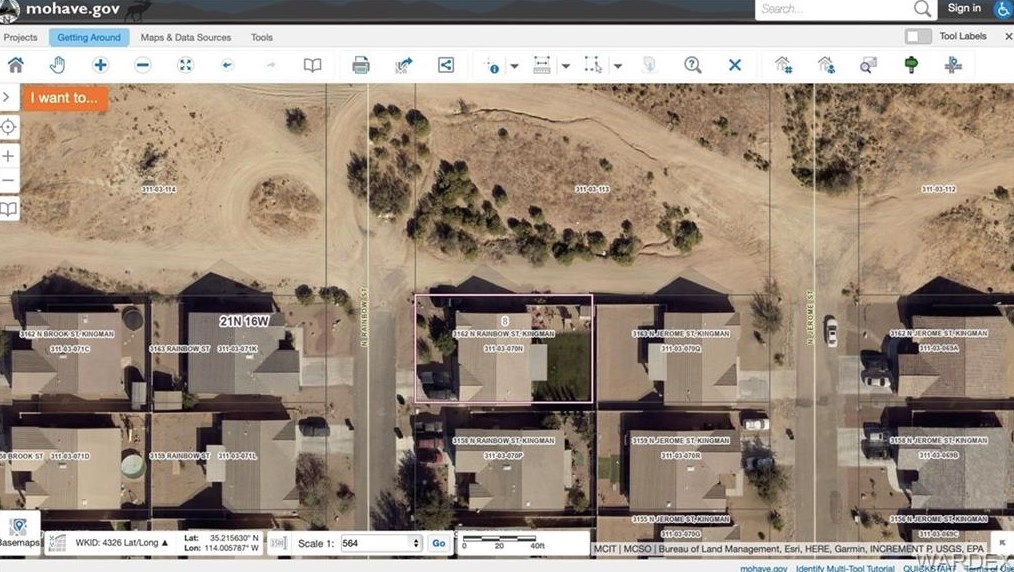This screenshot has height=572, width=1014.
Task: Click the Home initial view icon
Action: (x=16, y=65)
